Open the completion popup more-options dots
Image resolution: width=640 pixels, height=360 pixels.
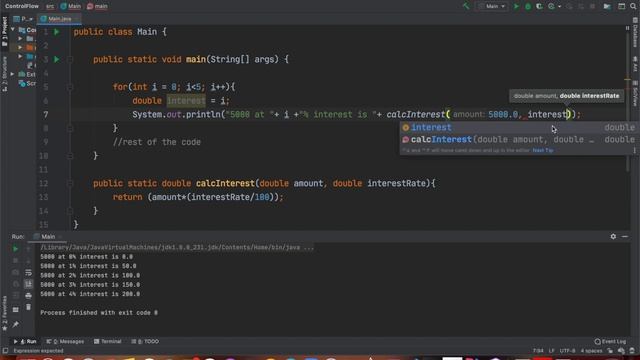point(634,150)
